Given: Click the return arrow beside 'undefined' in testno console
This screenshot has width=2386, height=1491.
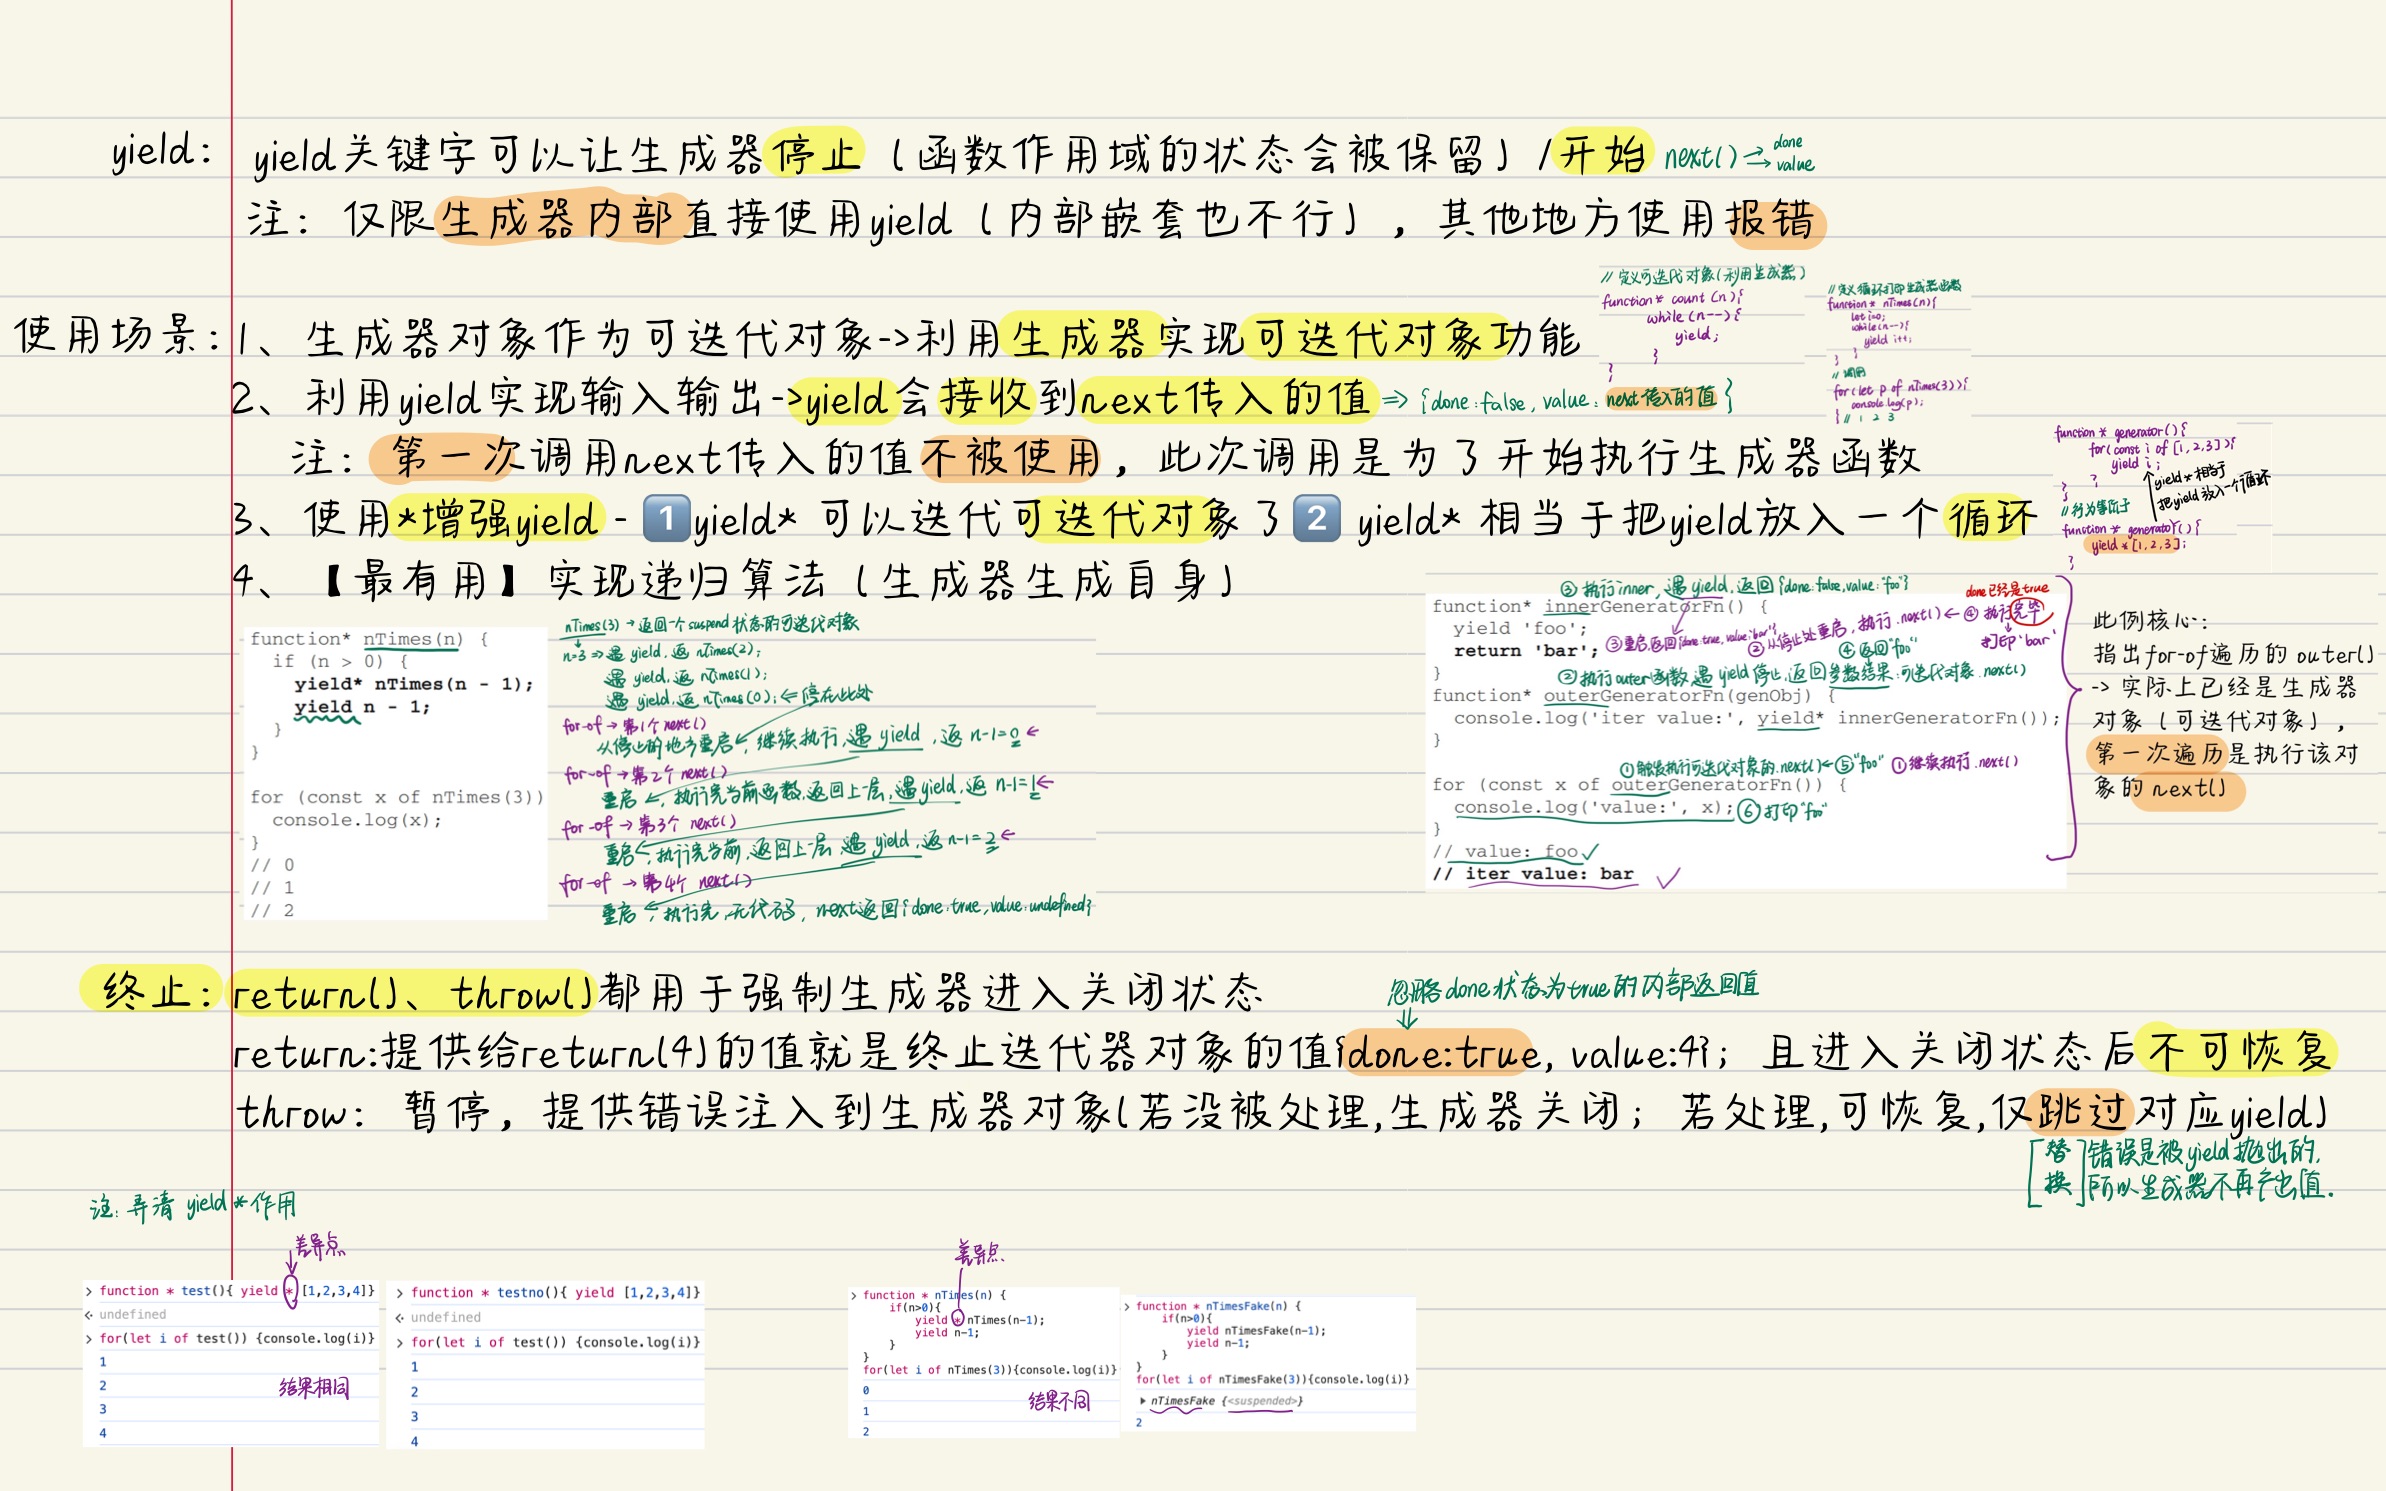Looking at the screenshot, I should [399, 1317].
